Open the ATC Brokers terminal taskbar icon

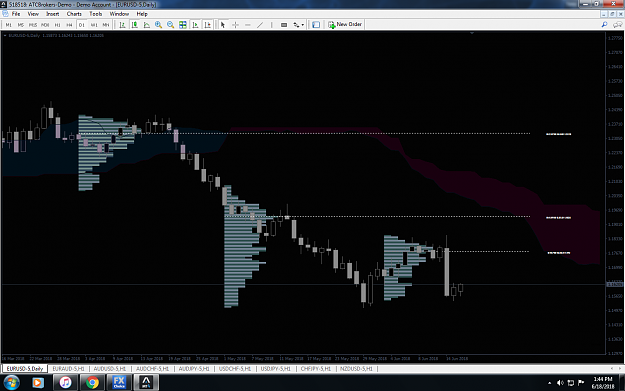tap(146, 383)
